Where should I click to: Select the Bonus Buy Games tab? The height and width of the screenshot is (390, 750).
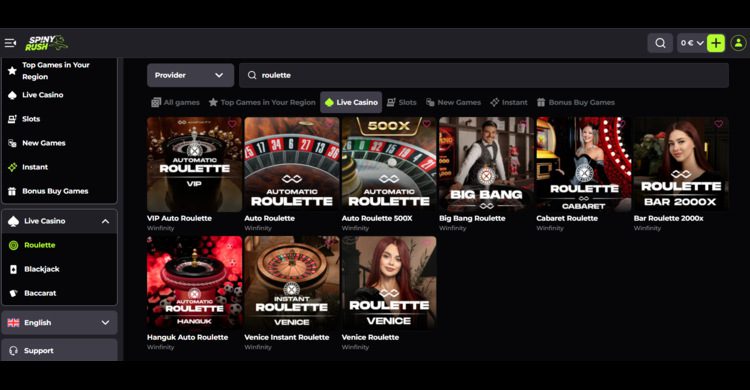[x=576, y=102]
